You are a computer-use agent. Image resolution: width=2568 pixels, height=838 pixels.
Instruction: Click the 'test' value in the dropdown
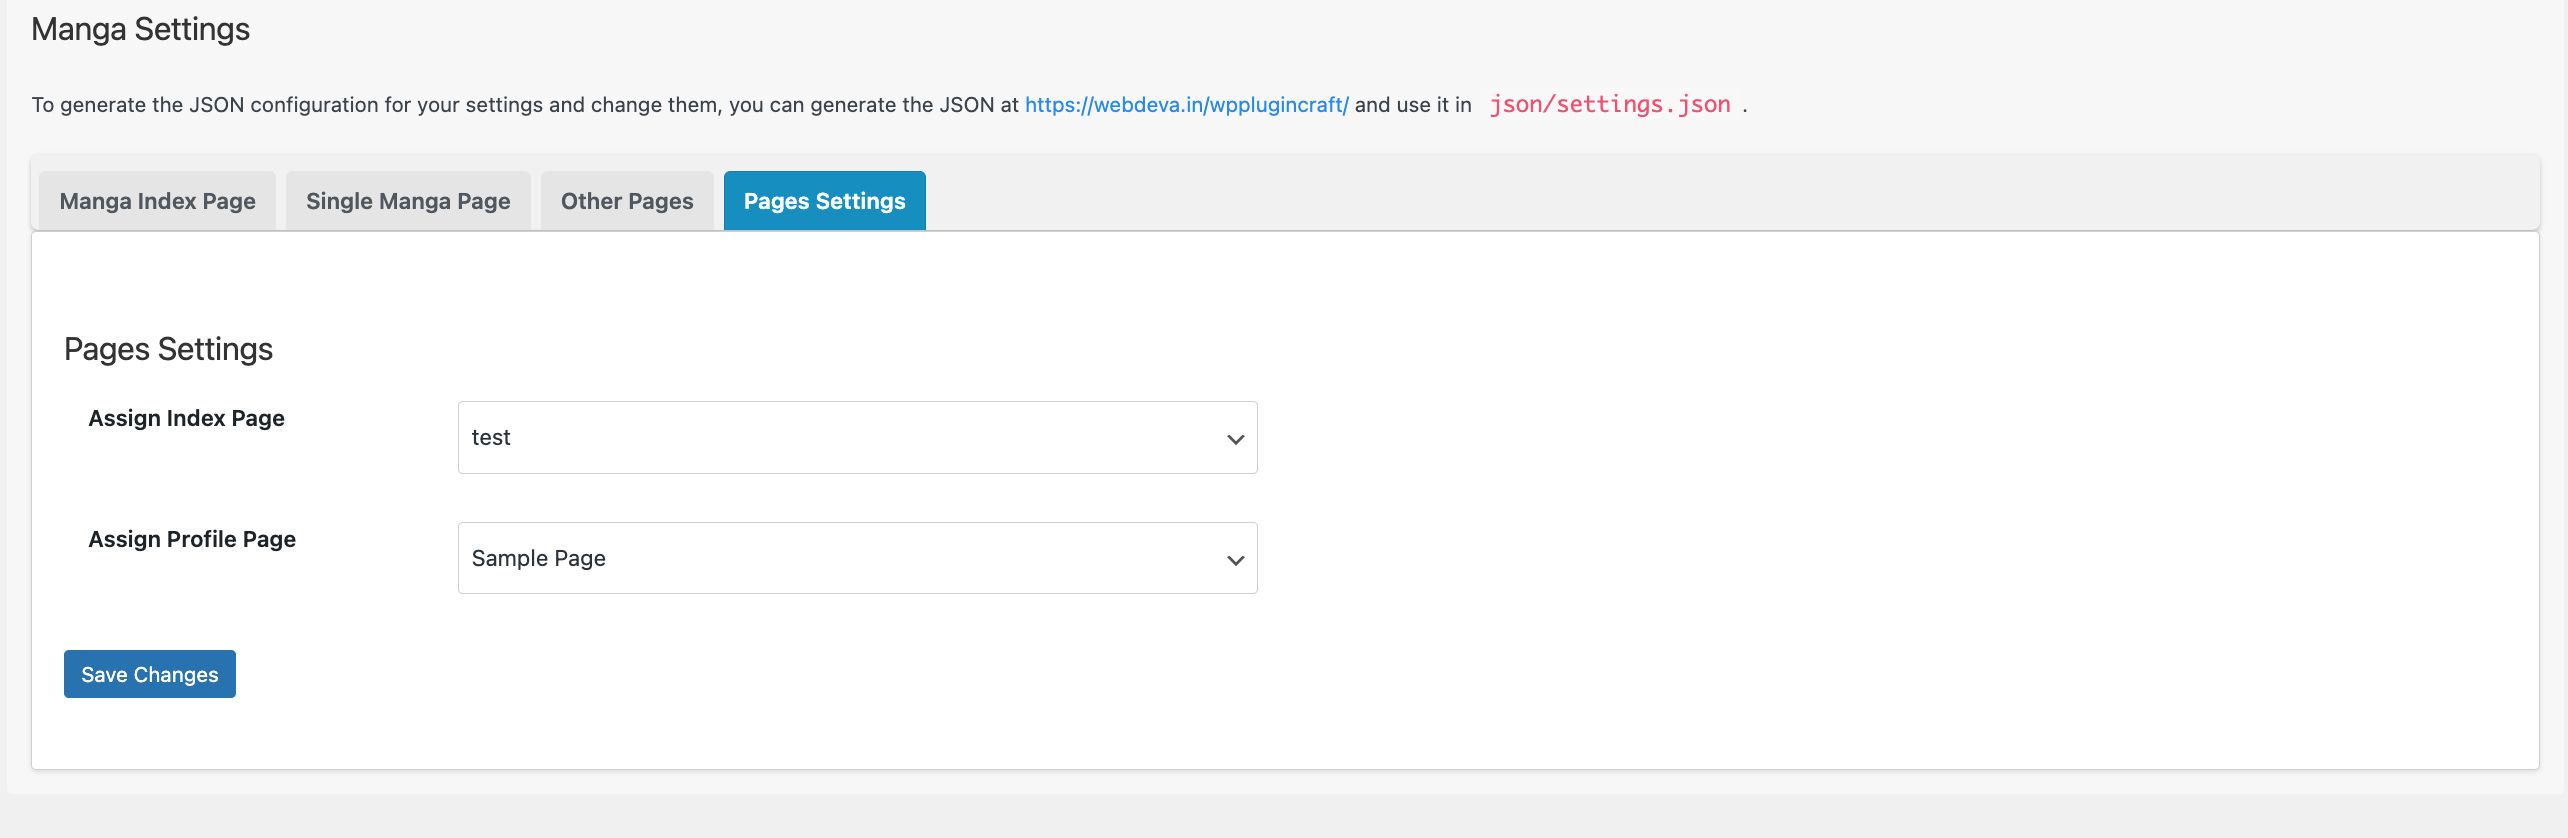pos(491,438)
